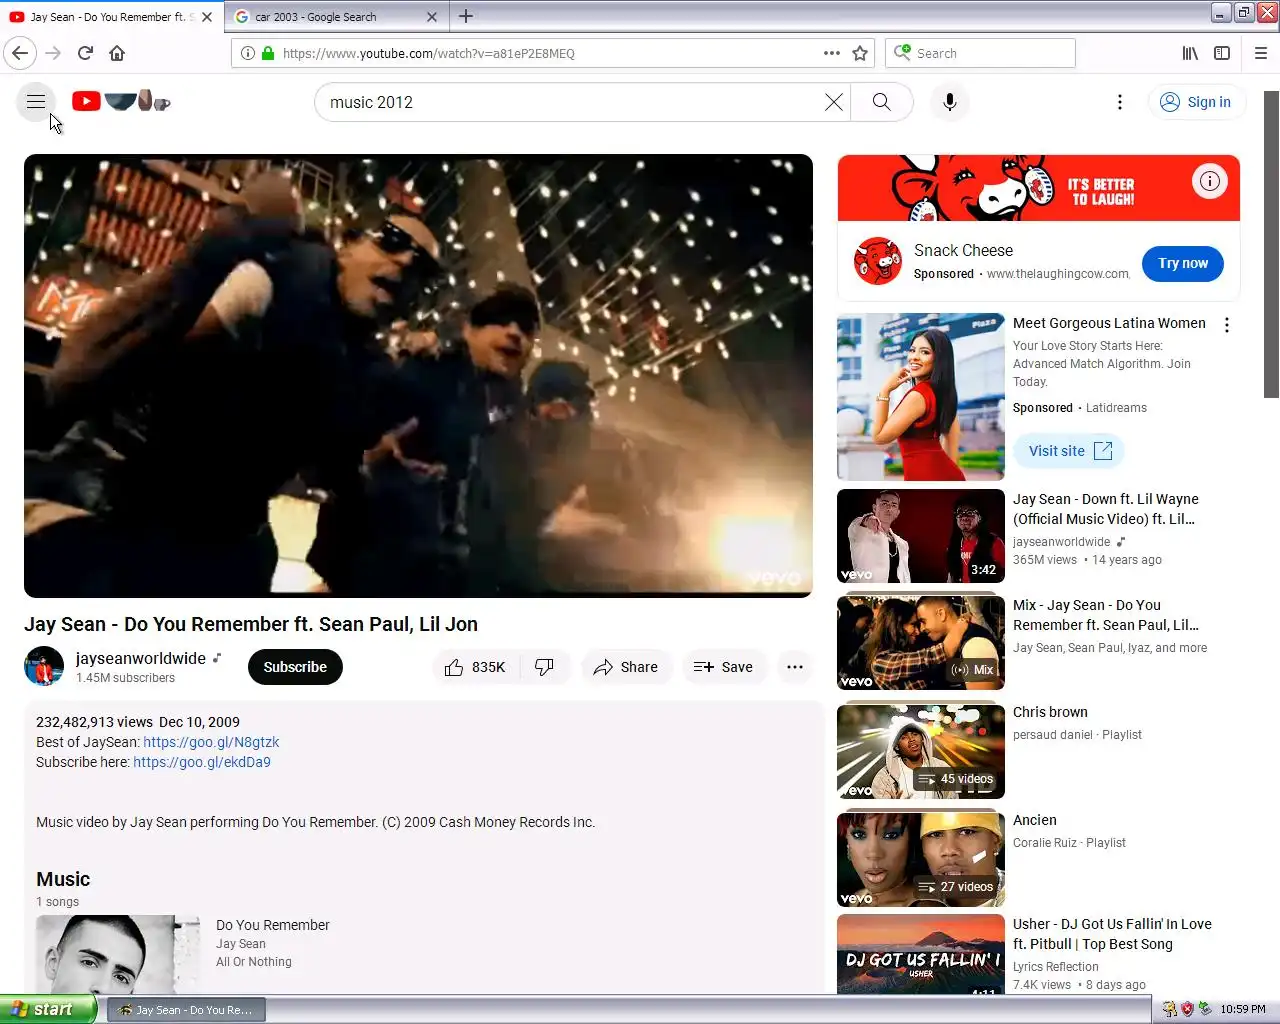Viewport: 1280px width, 1024px height.
Task: Show site information icon in address bar
Action: point(247,53)
